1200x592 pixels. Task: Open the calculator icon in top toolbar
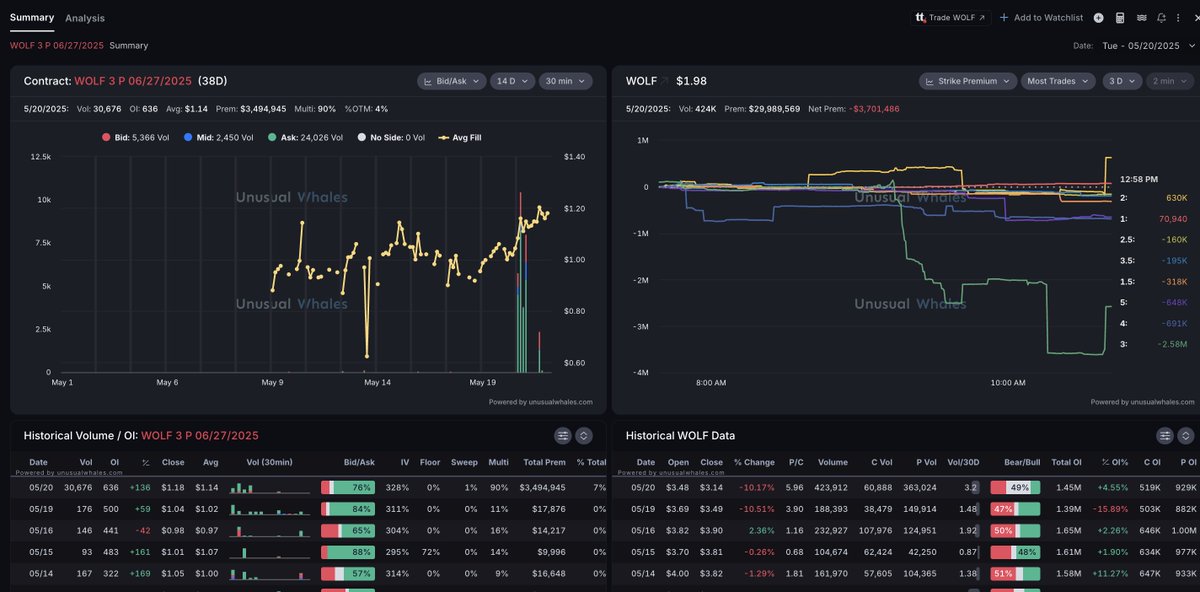tap(1119, 18)
